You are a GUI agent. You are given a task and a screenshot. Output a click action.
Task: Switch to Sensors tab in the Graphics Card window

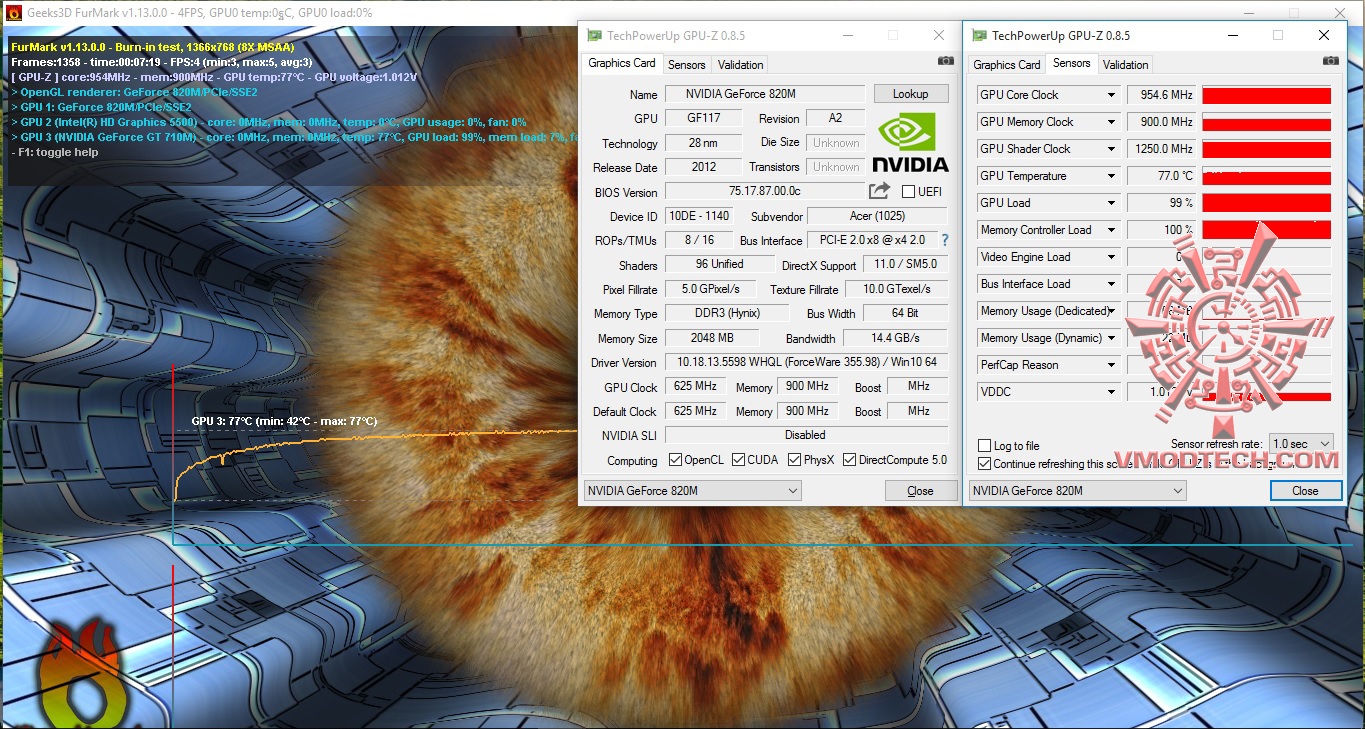coord(687,65)
